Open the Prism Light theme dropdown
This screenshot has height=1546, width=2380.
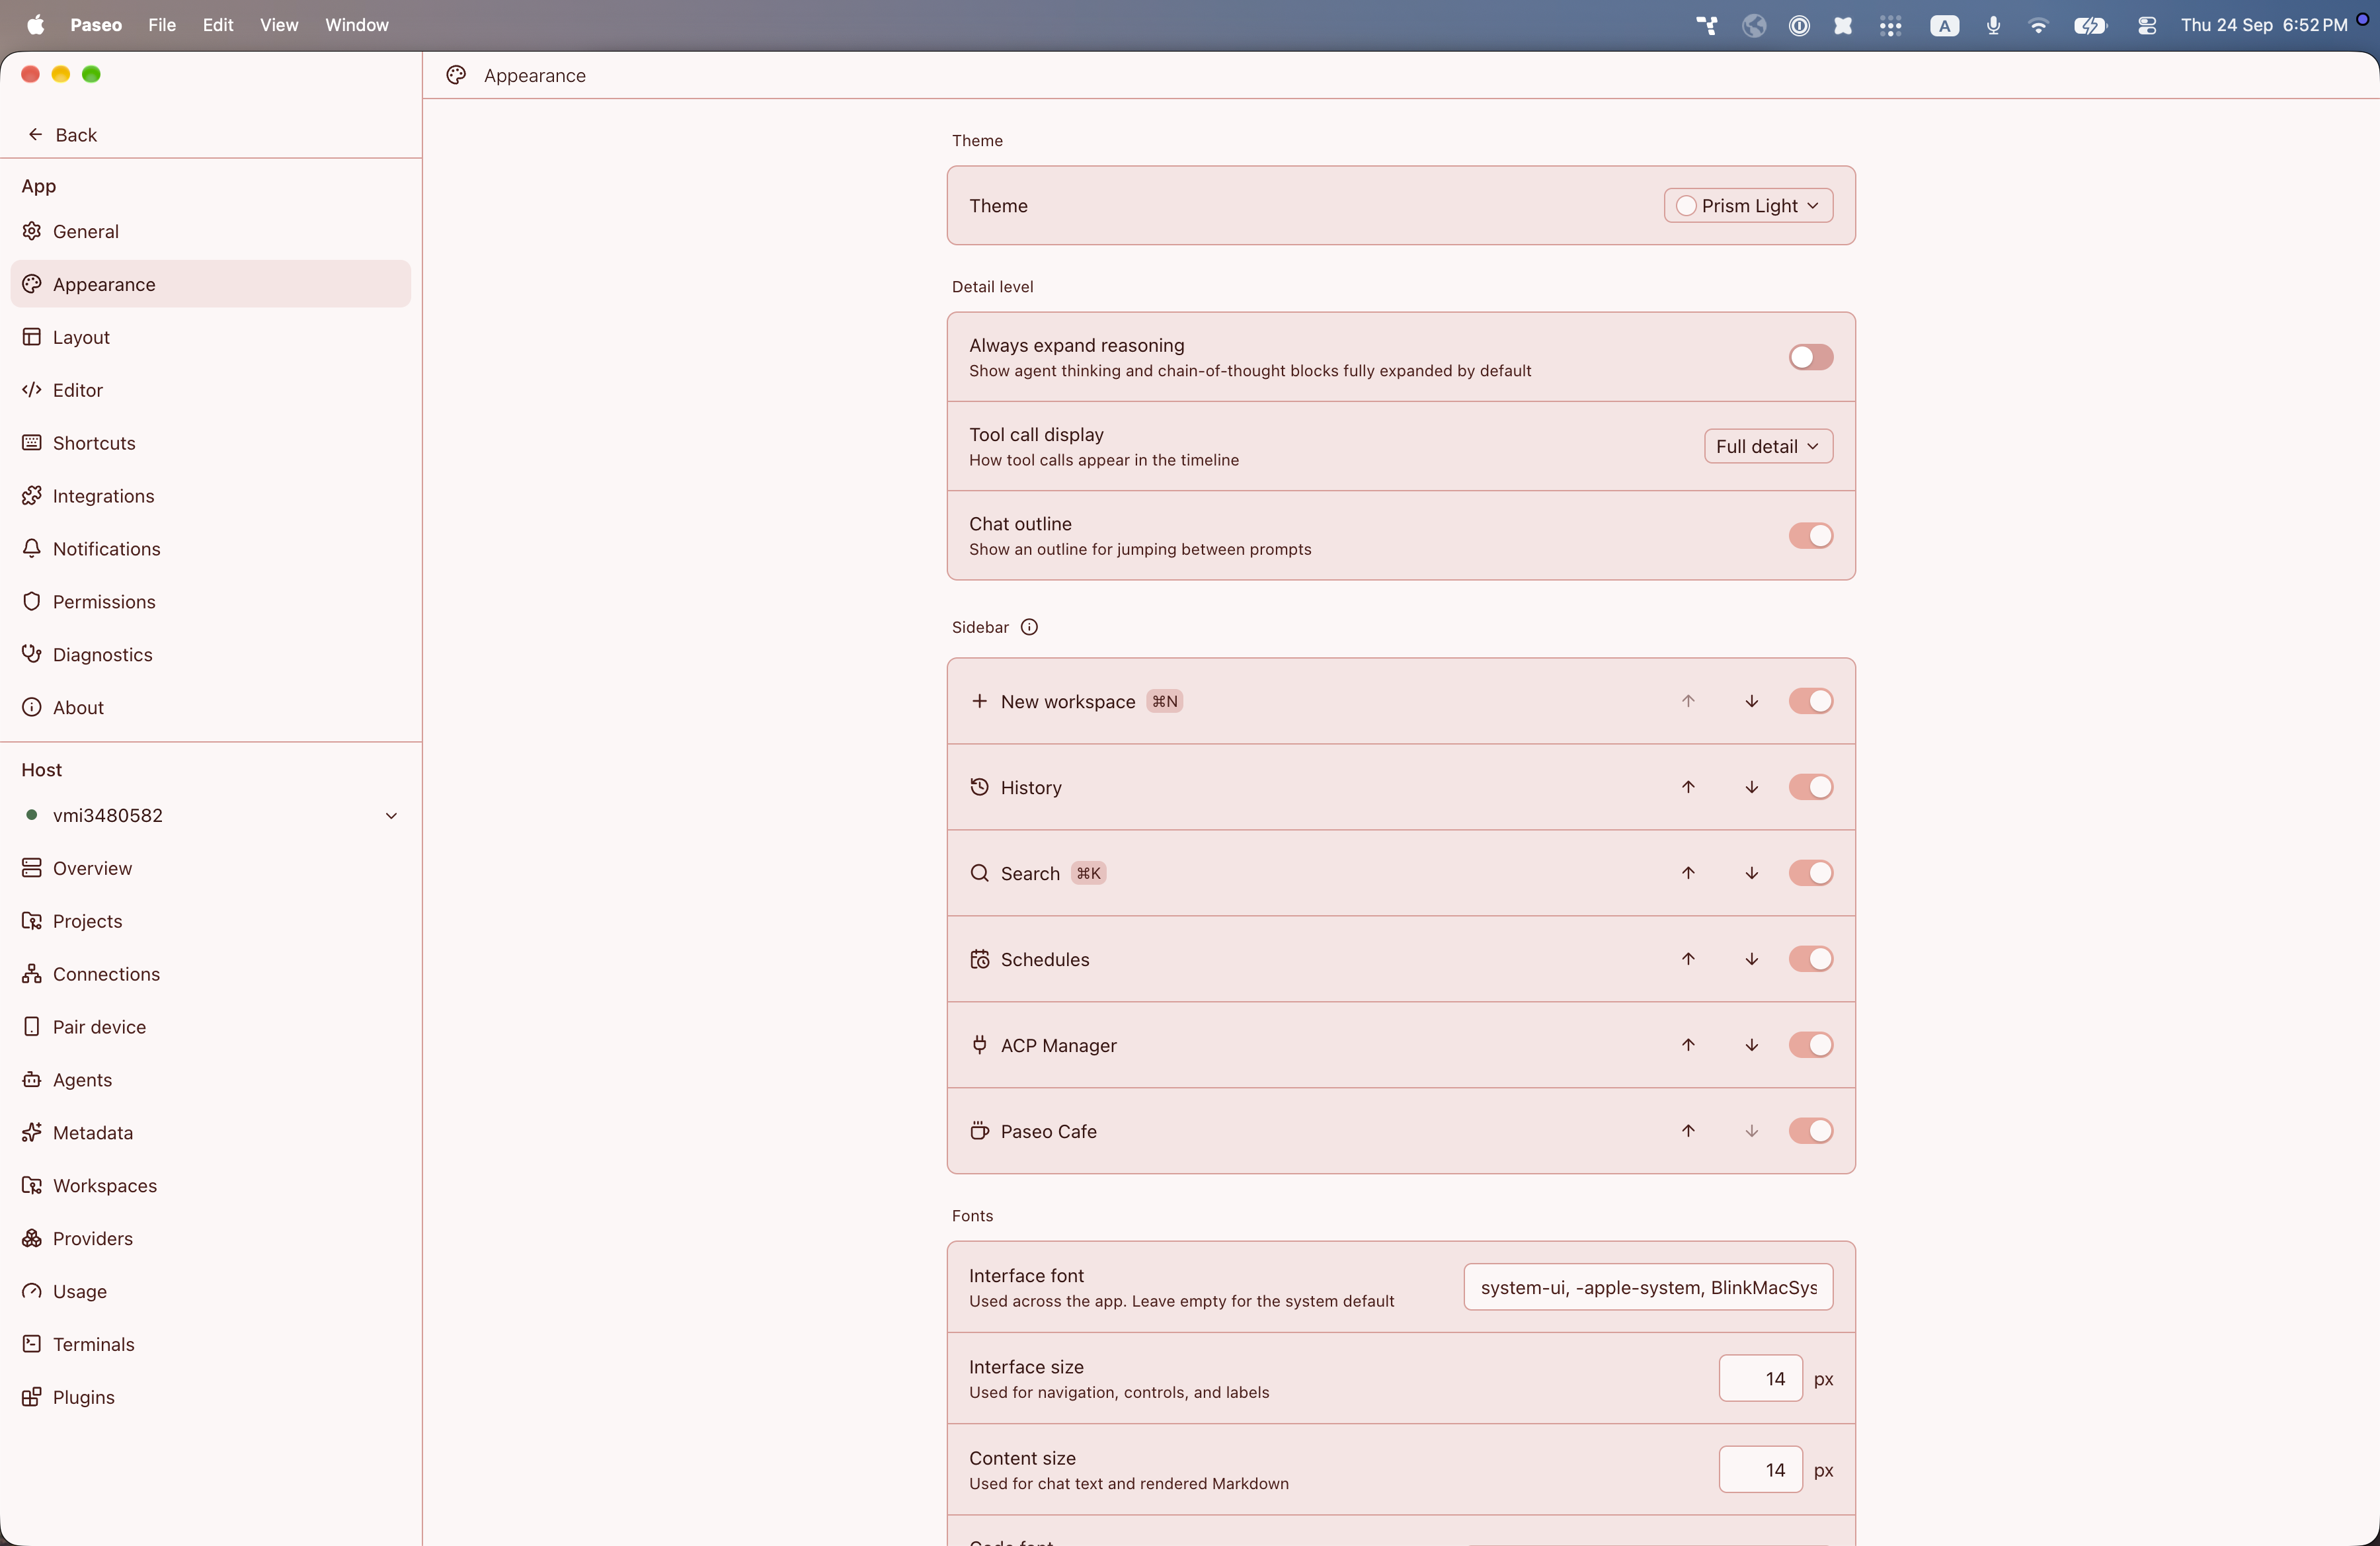(x=1748, y=205)
